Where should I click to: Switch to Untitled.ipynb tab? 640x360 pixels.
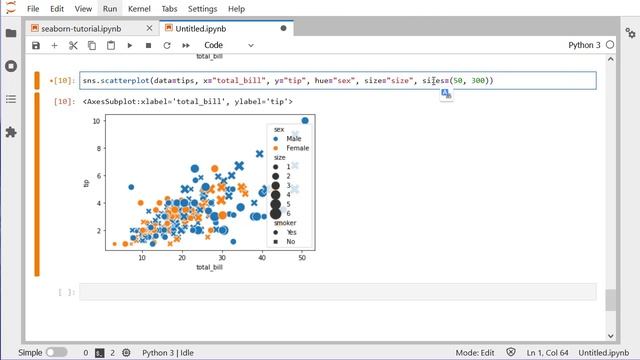226,28
